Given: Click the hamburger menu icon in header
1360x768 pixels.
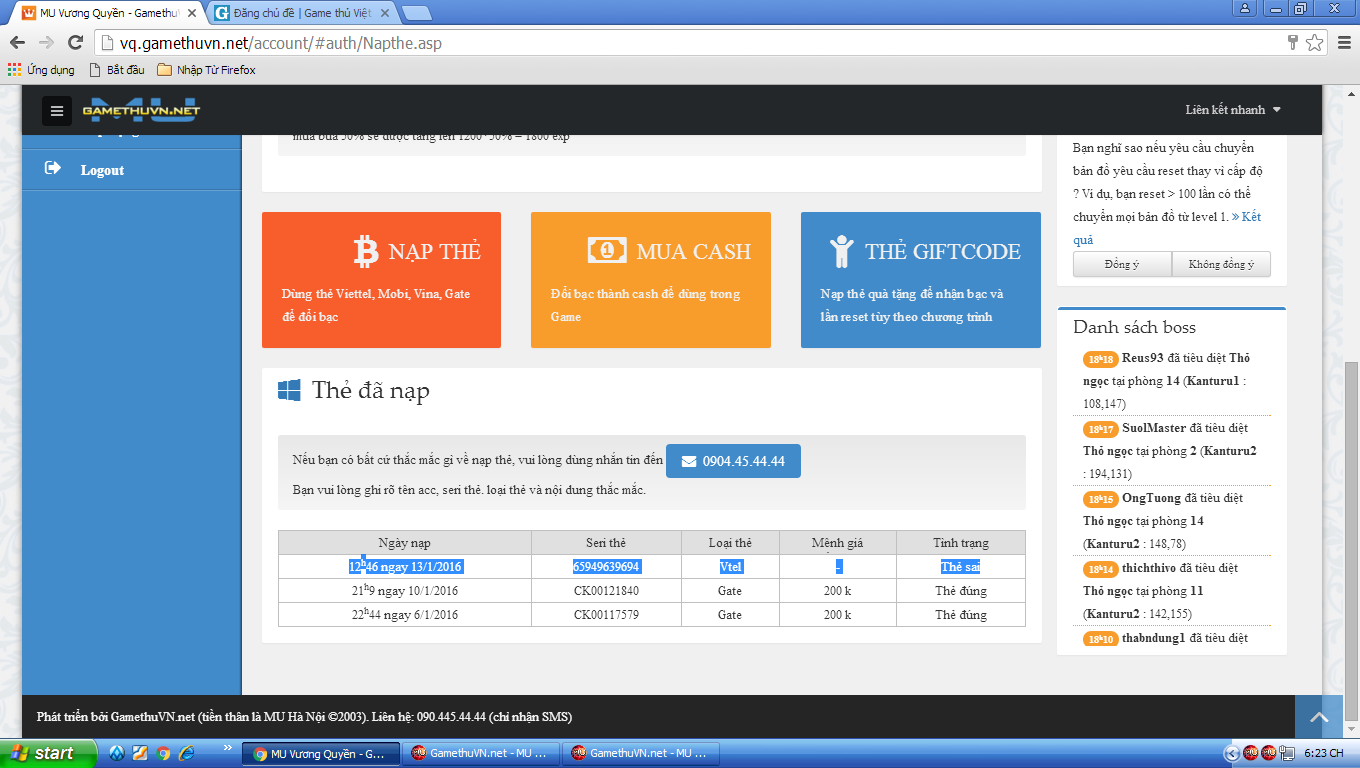Looking at the screenshot, I should [x=57, y=111].
